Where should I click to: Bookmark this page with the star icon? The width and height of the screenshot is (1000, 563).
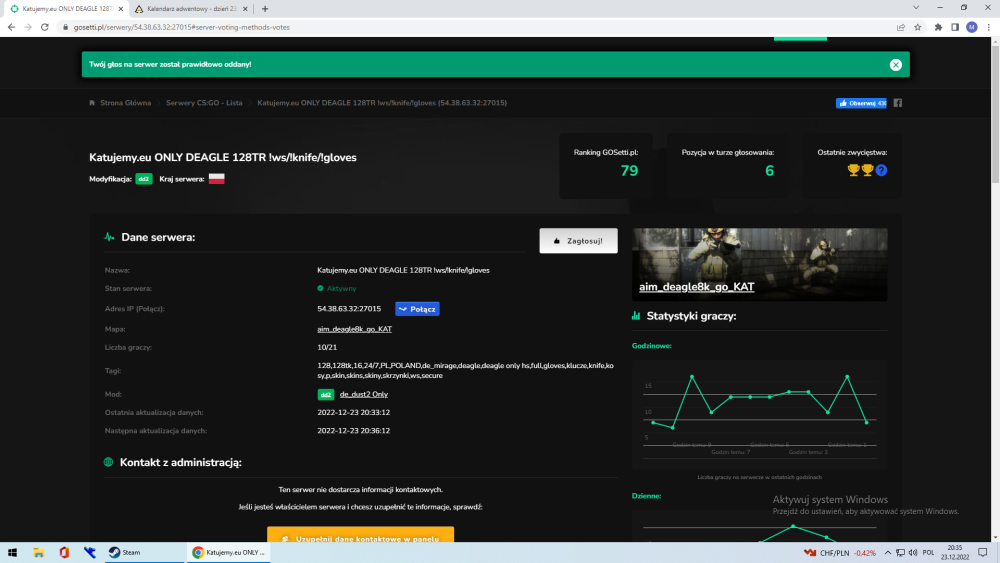pos(918,27)
